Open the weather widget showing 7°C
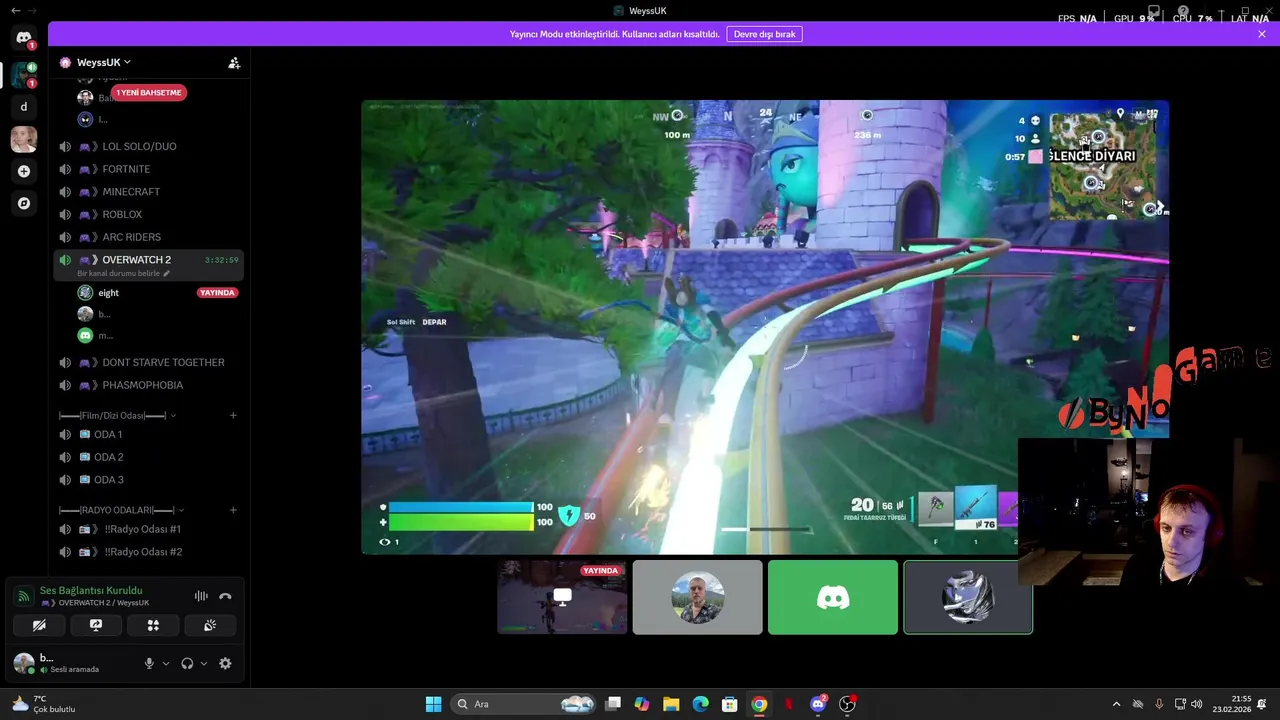This screenshot has height=720, width=1280. click(42, 704)
